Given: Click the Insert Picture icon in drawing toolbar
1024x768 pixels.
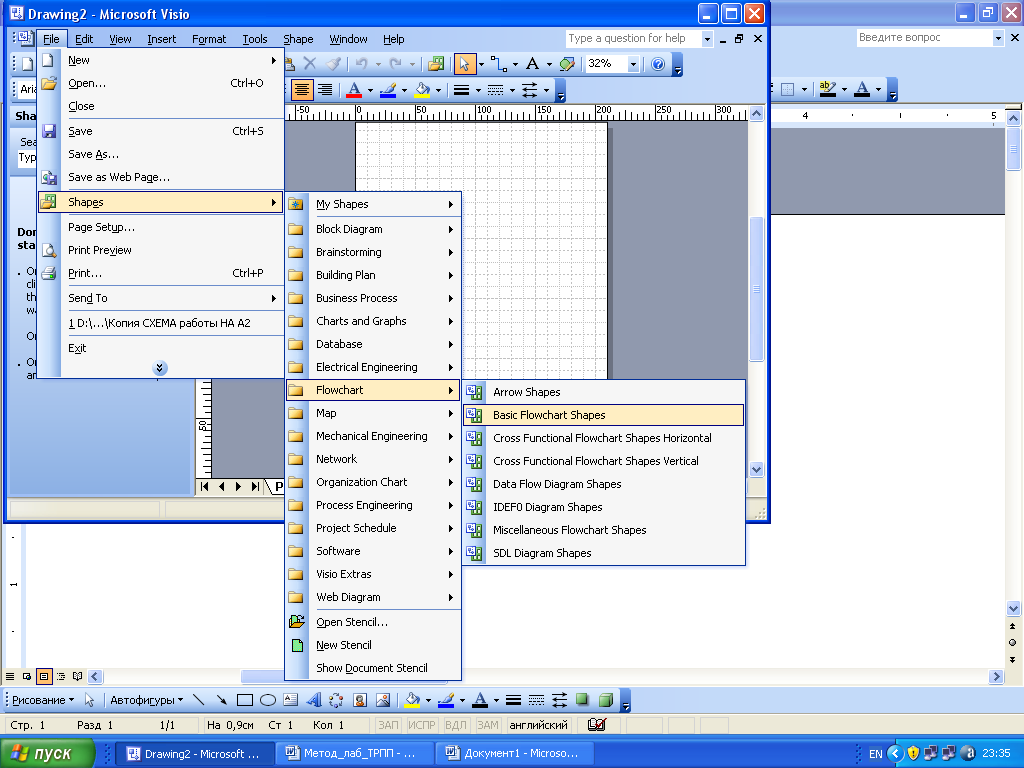Looking at the screenshot, I should [x=383, y=700].
